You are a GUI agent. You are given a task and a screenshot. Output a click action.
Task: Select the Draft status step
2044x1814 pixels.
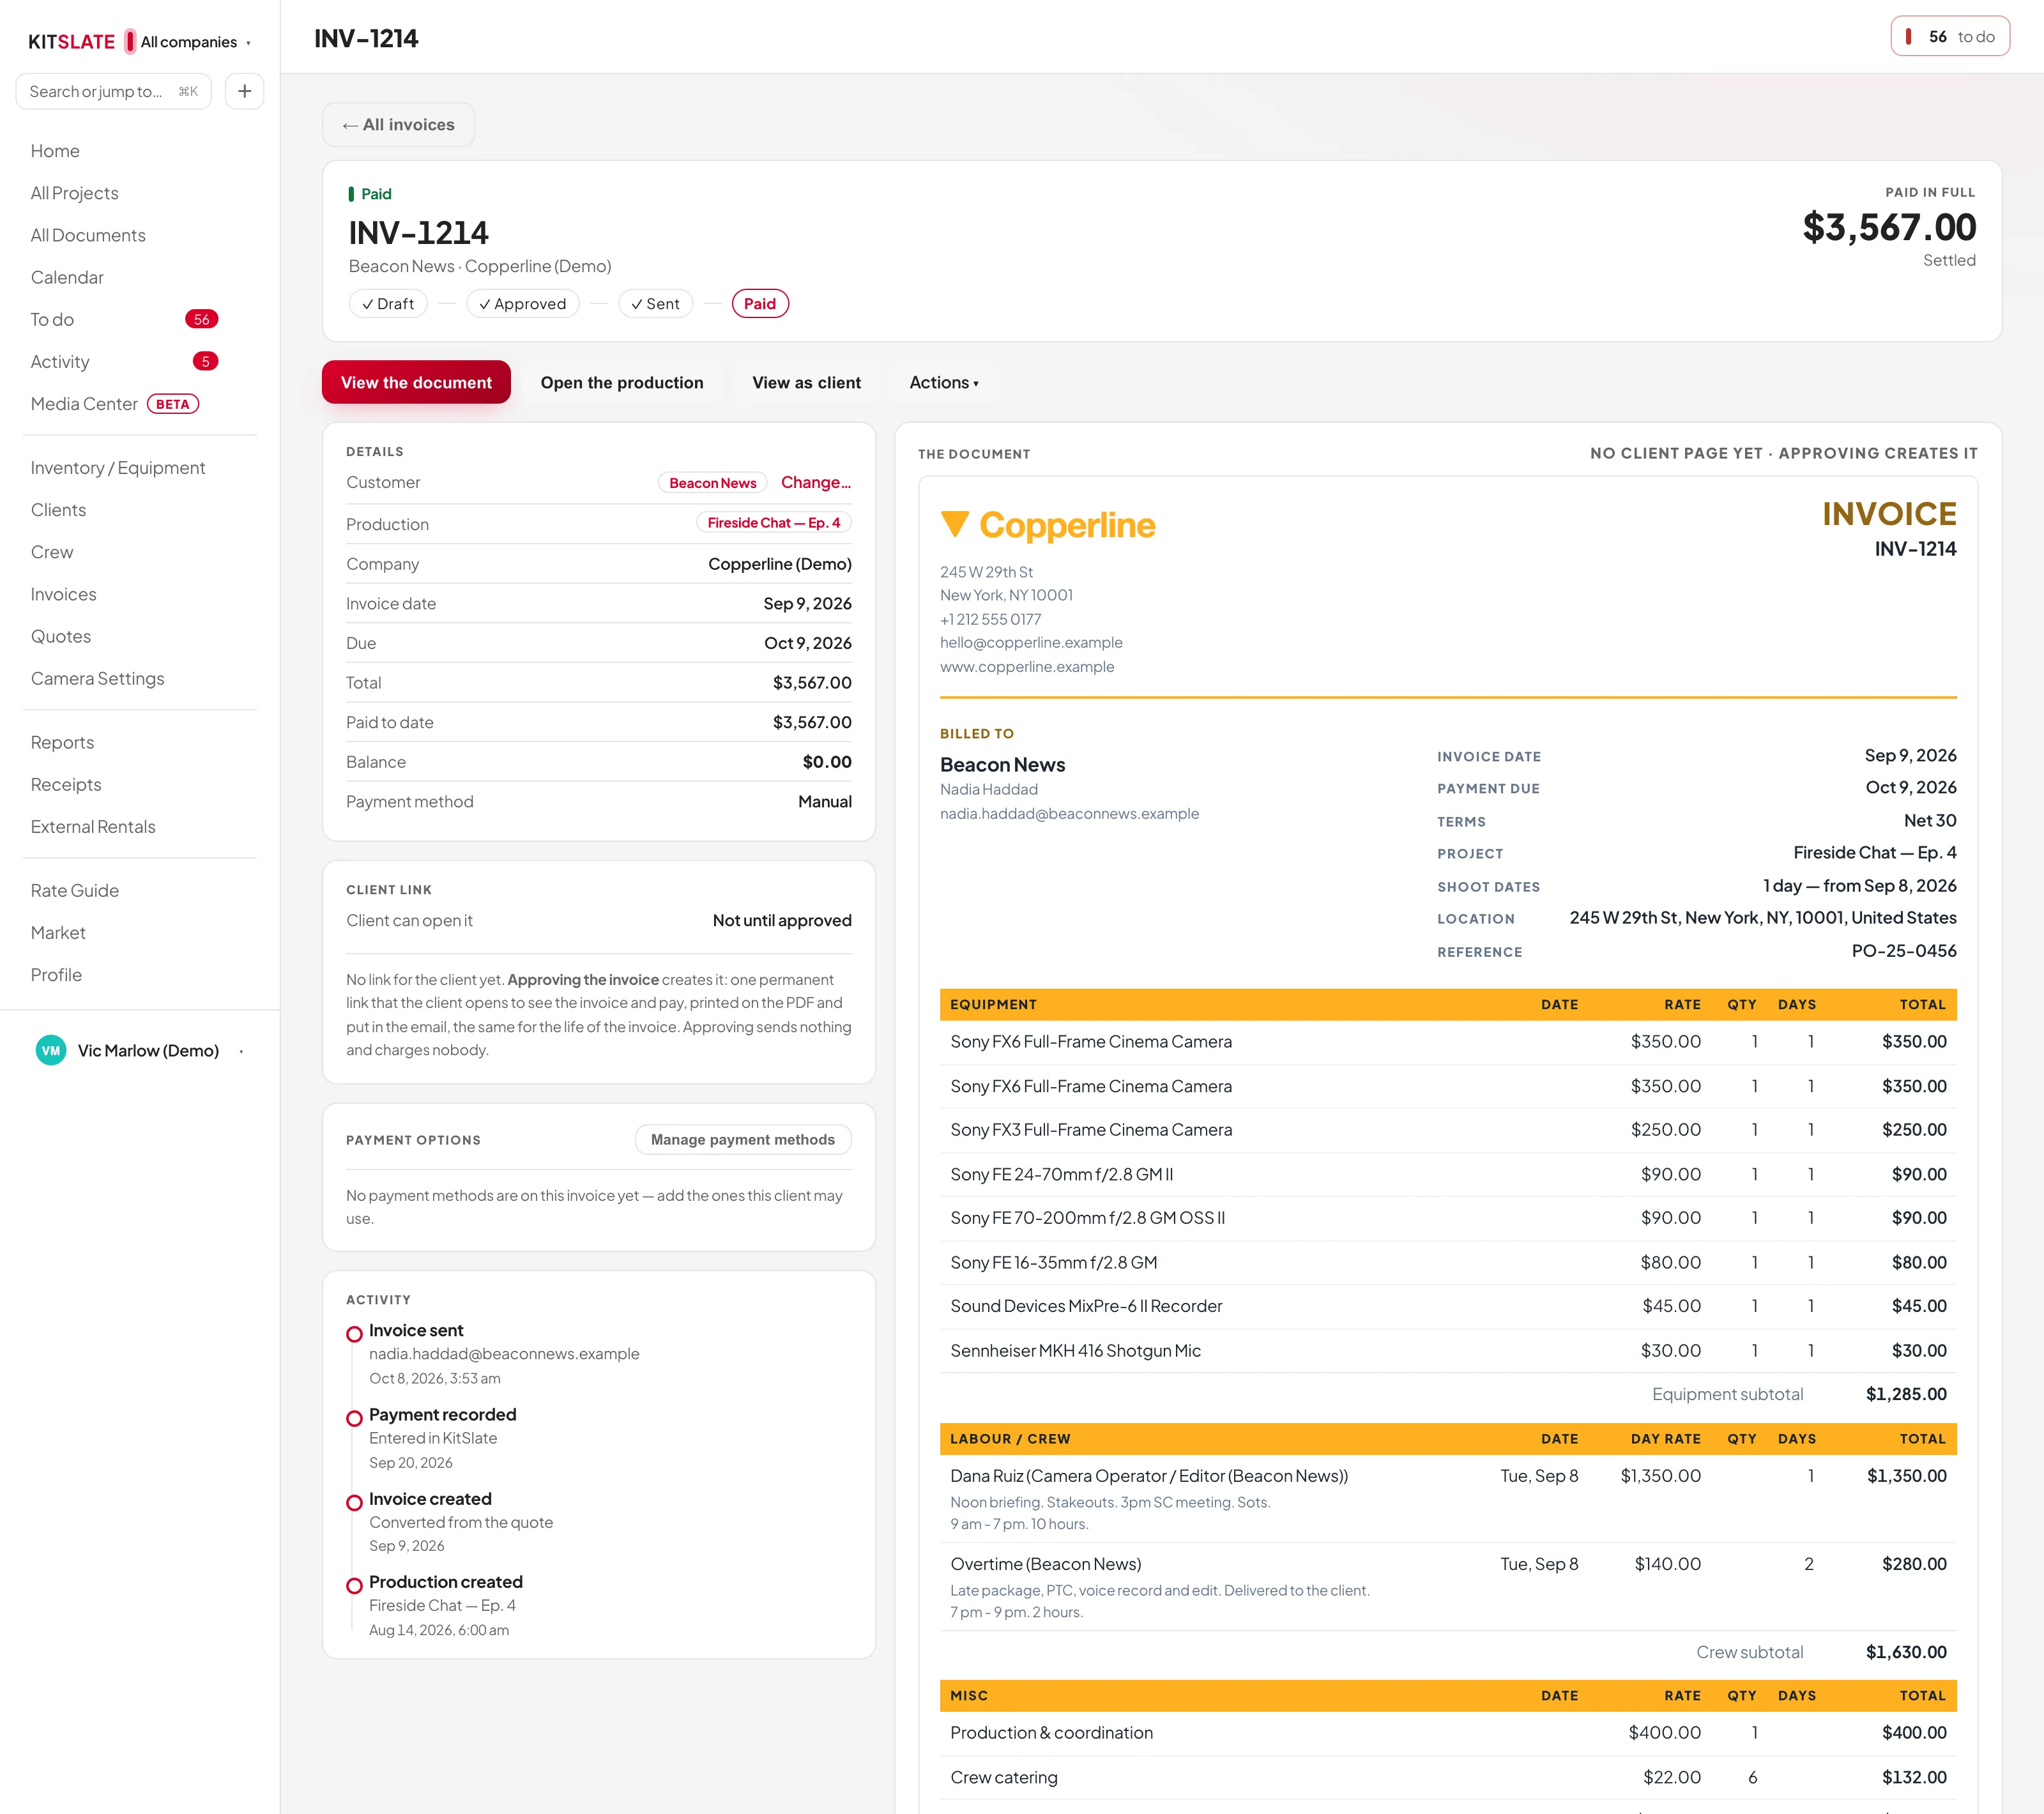click(388, 303)
